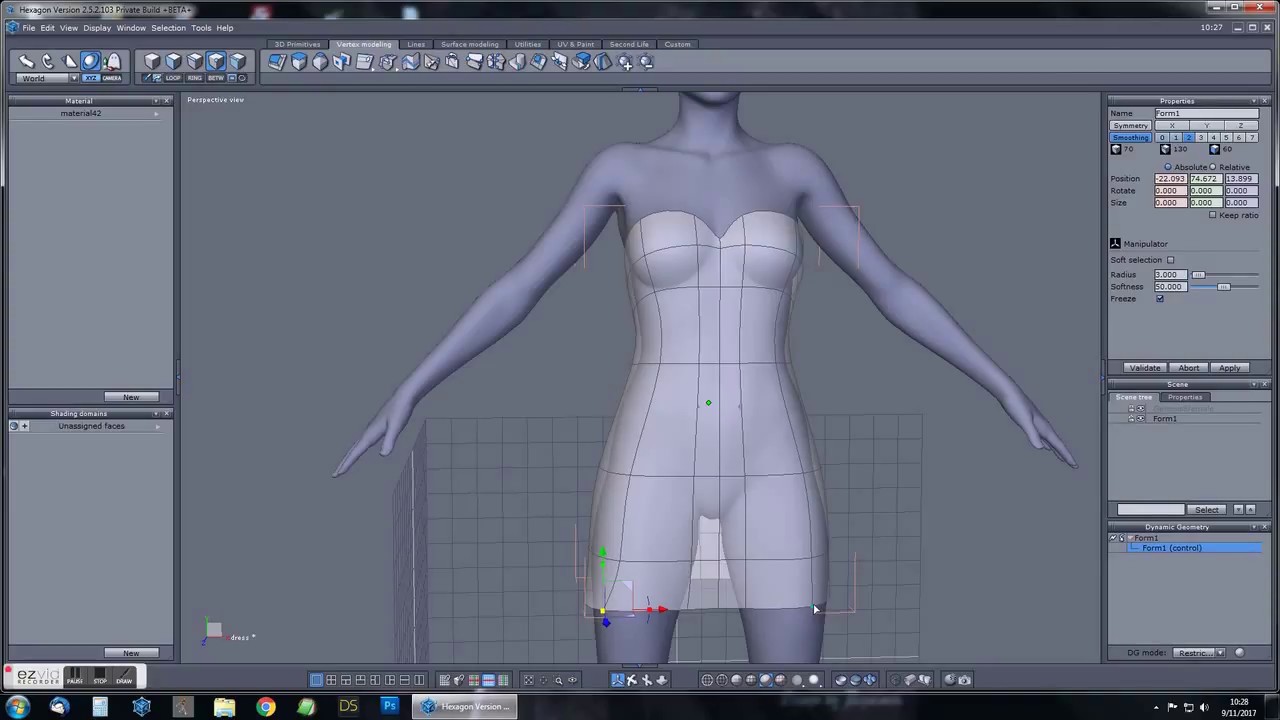Click the LOOP selection button

click(174, 78)
